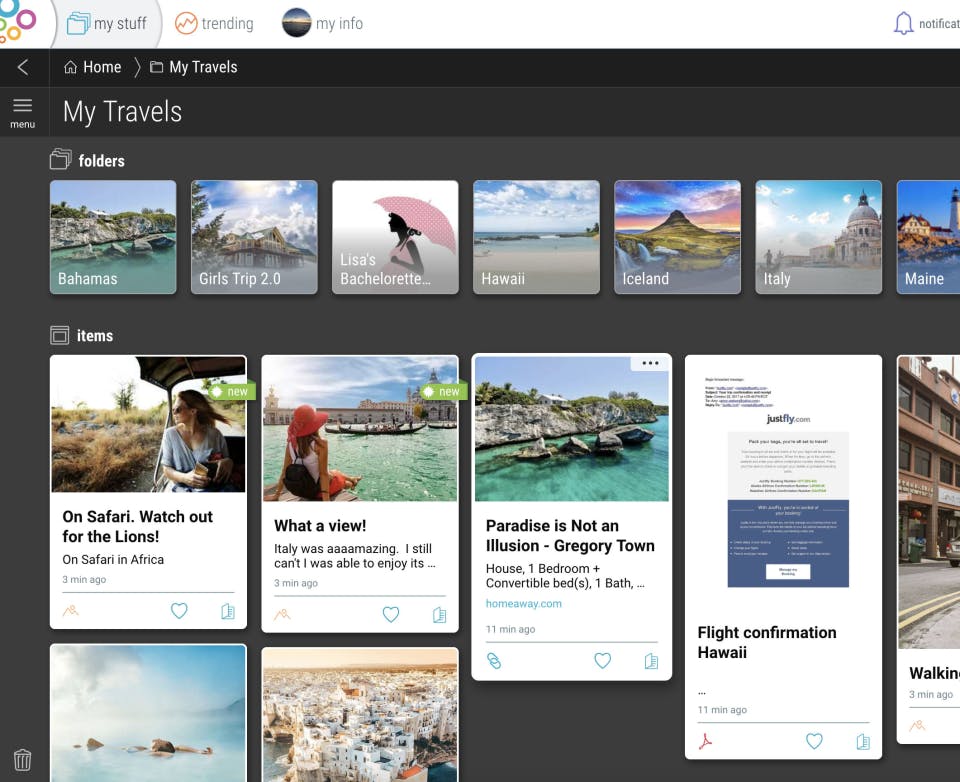This screenshot has width=960, height=782.
Task: Click 'Flight confirmation Hawaii' title
Action: (767, 642)
